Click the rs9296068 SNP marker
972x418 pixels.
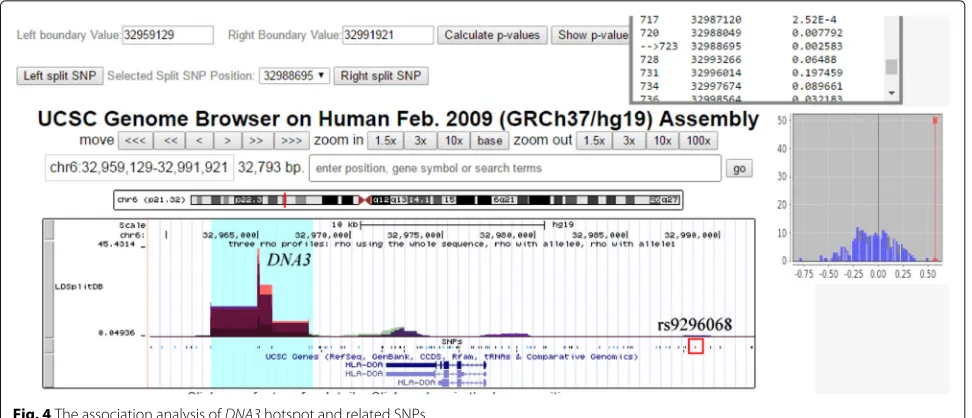pos(696,346)
